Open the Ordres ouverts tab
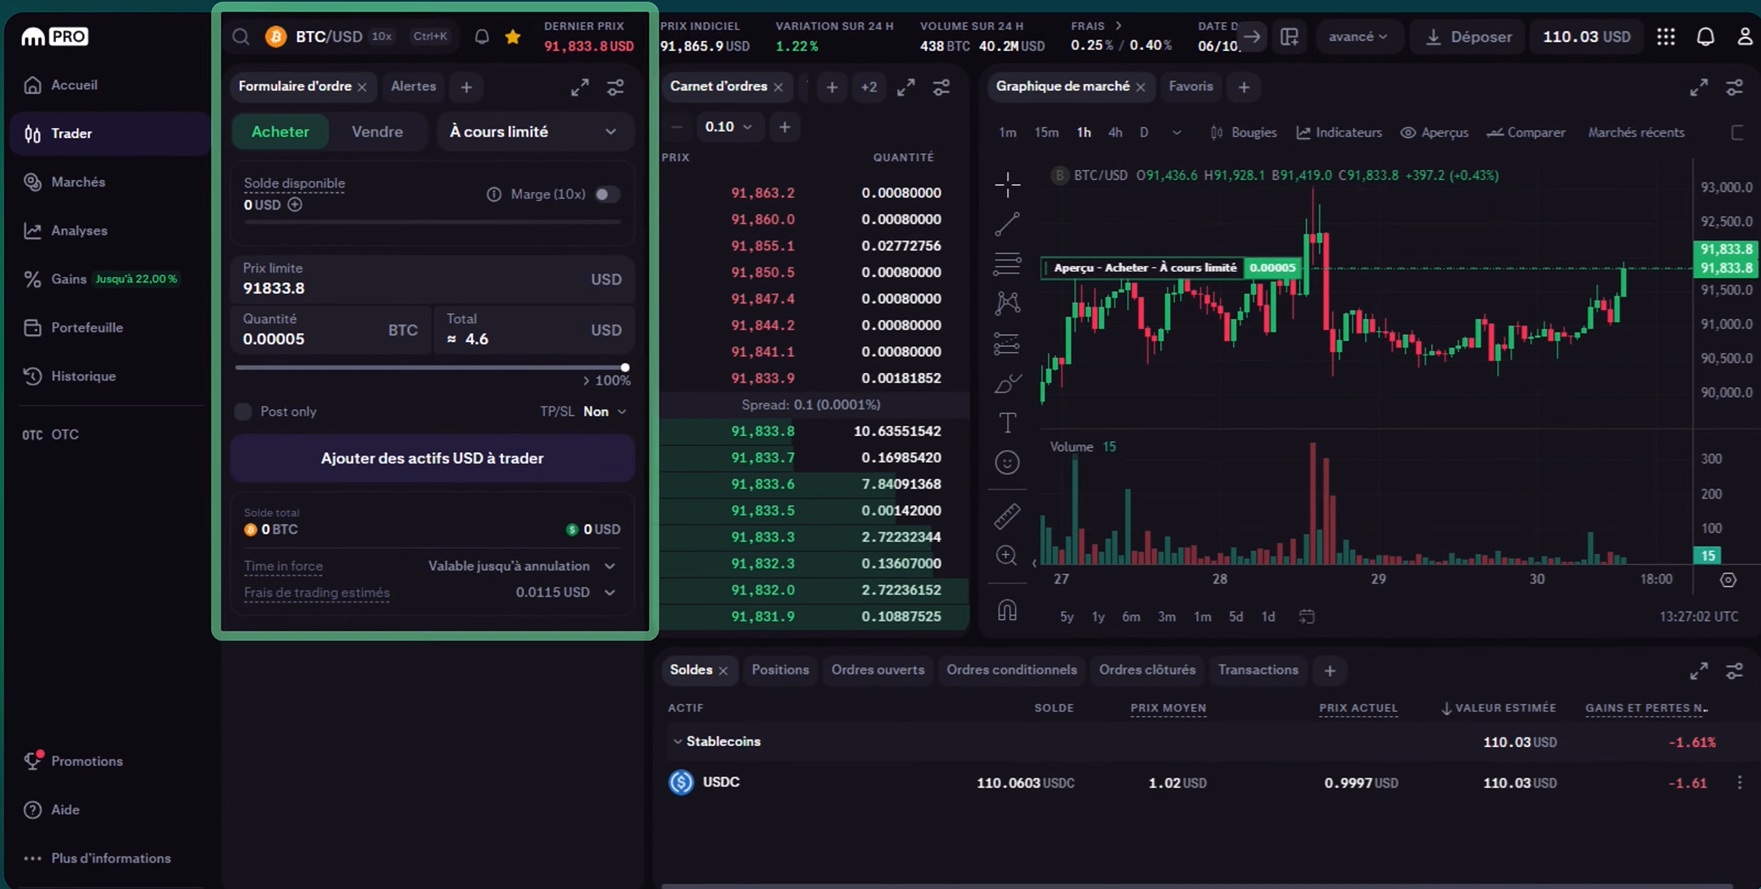The image size is (1761, 889). pos(878,670)
